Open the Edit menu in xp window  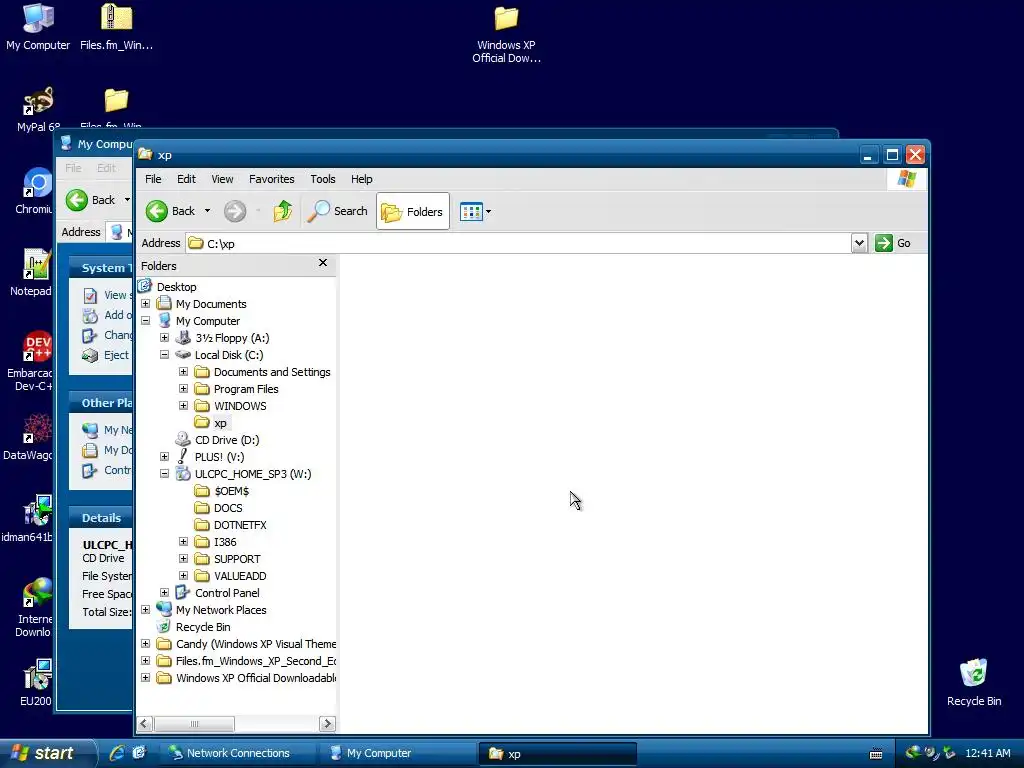tap(186, 179)
